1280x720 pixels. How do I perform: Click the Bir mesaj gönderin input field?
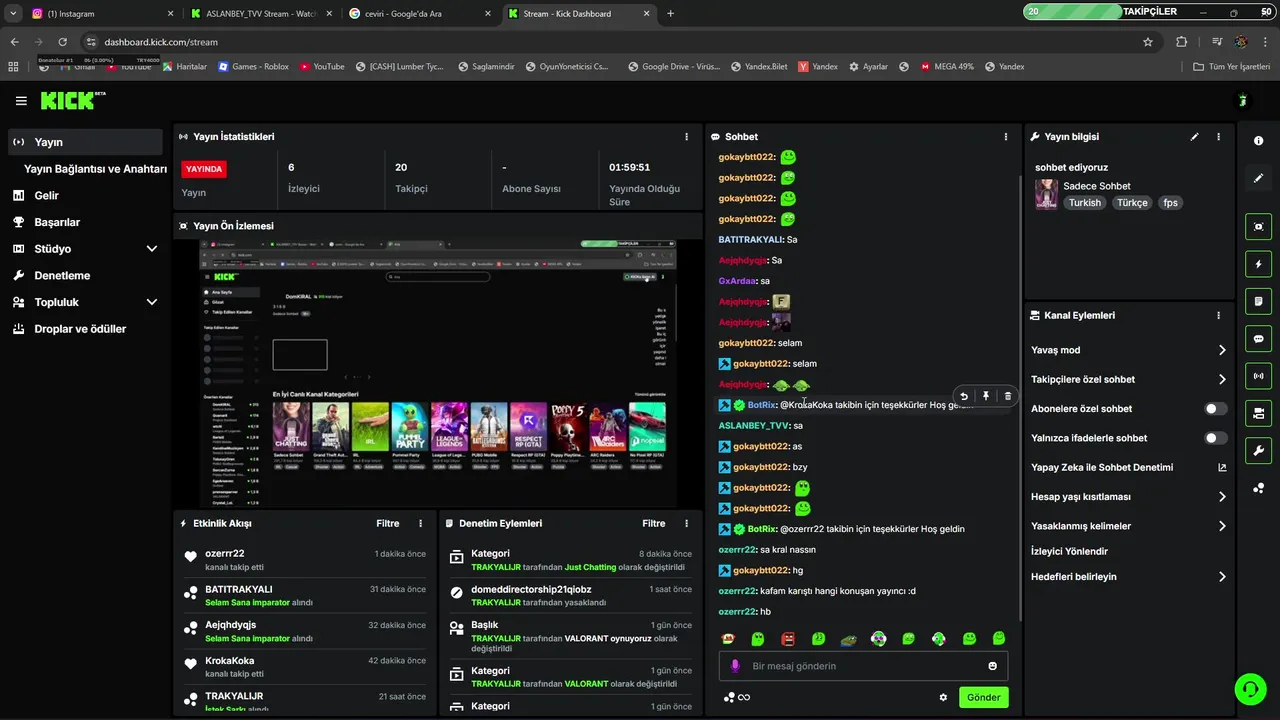[x=863, y=666]
